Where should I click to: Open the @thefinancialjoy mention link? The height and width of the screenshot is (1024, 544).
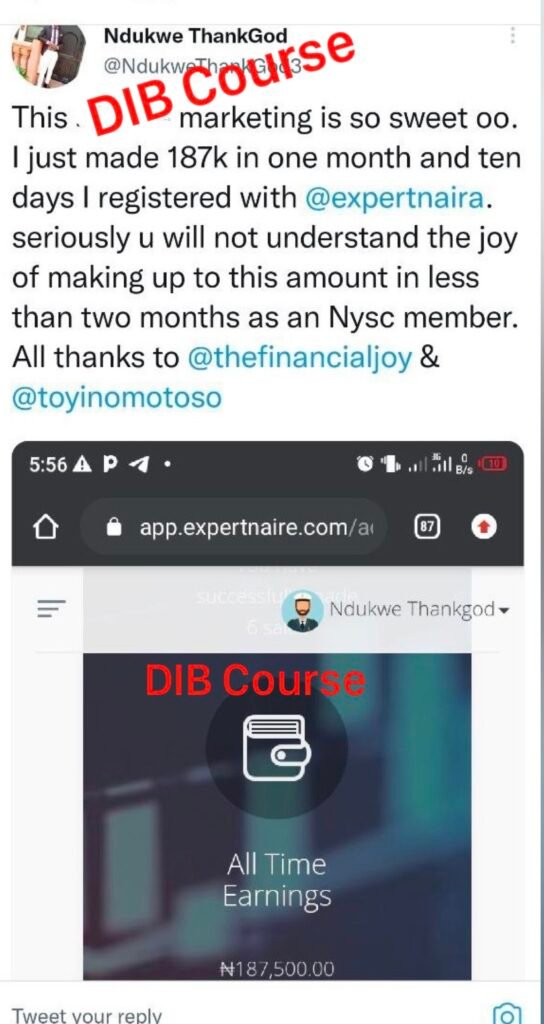point(300,357)
